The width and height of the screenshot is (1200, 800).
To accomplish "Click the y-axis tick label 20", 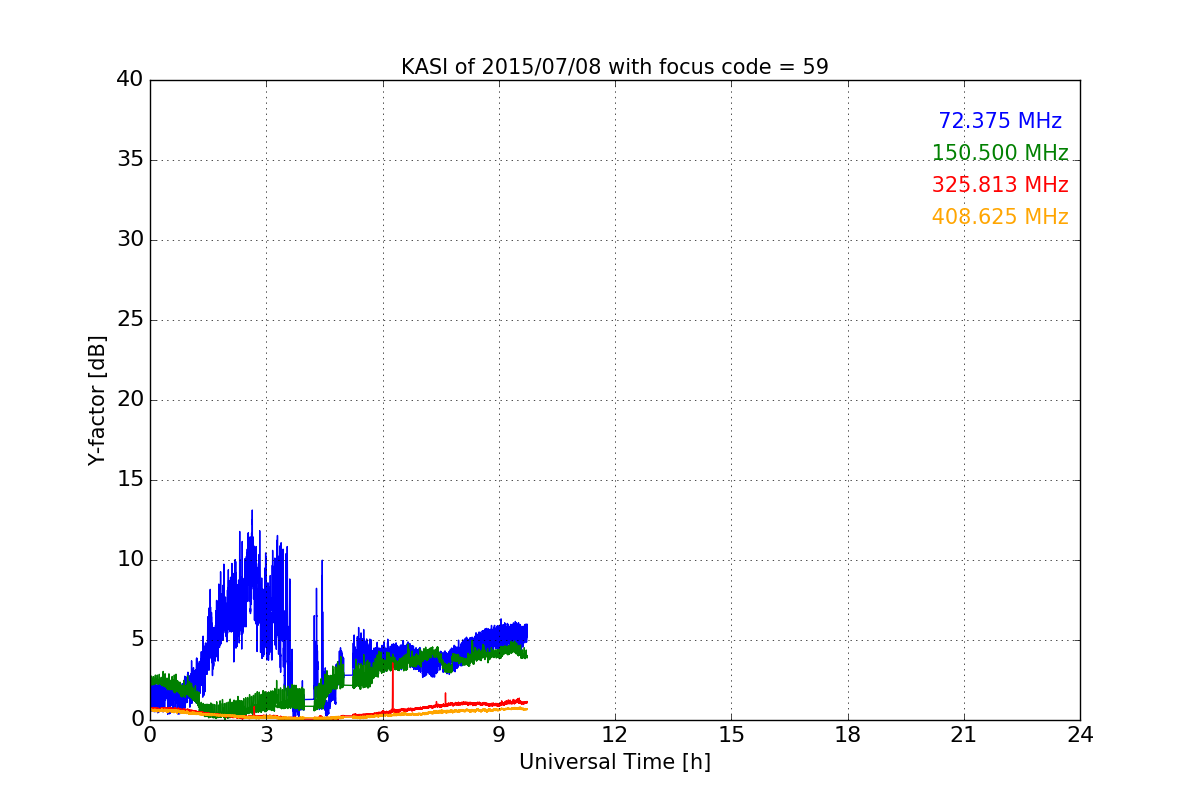I will point(130,400).
